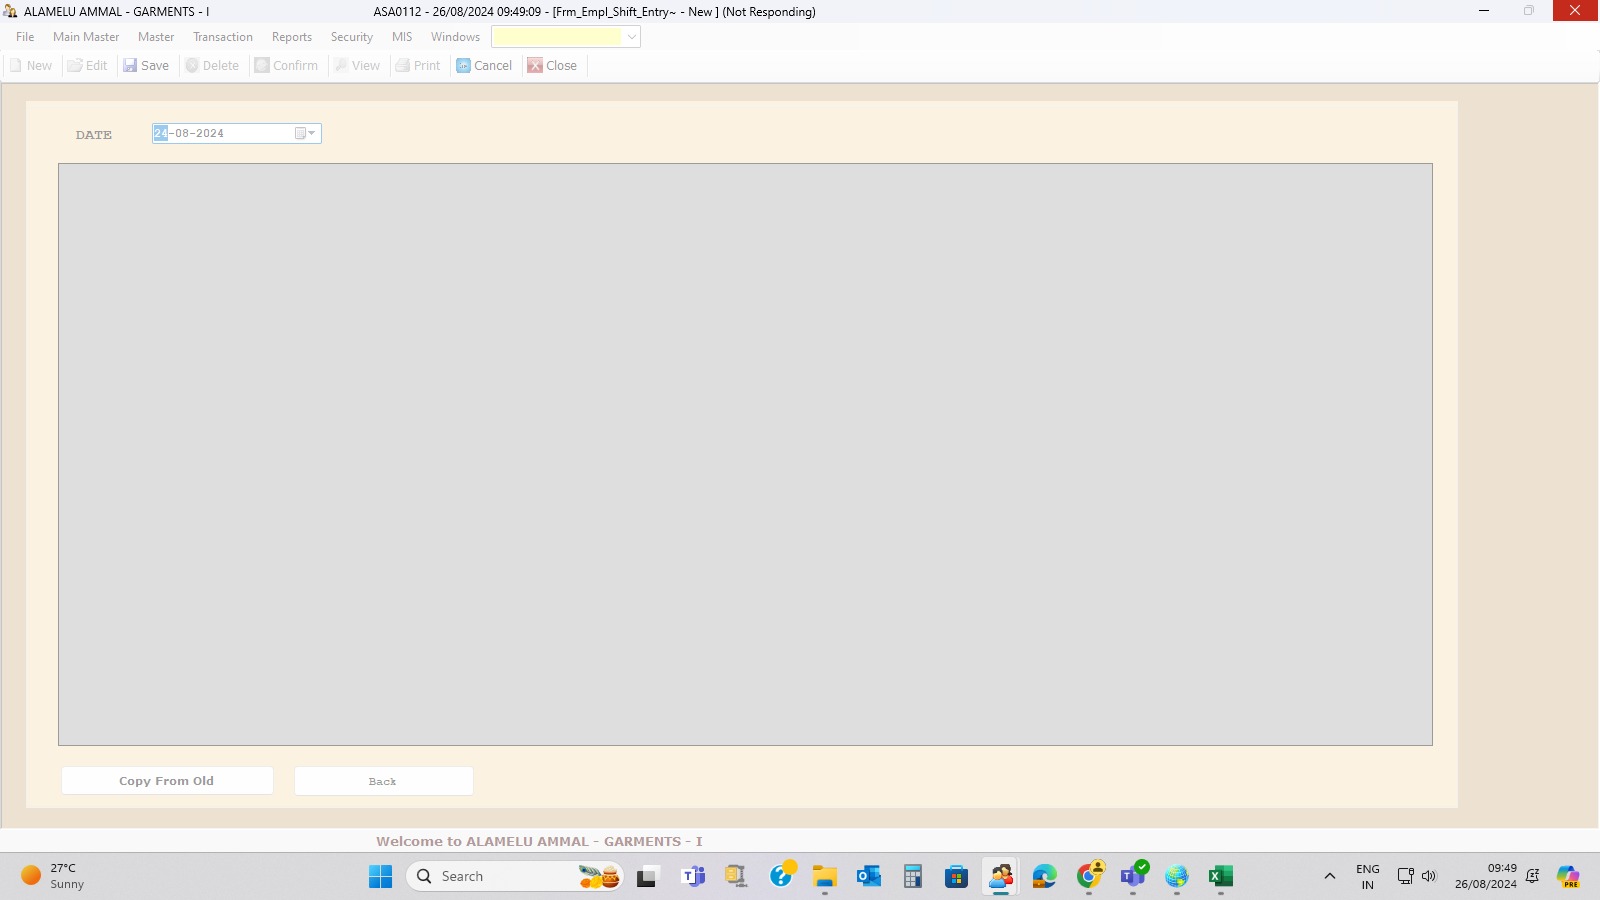Open the Reports menu

click(291, 37)
